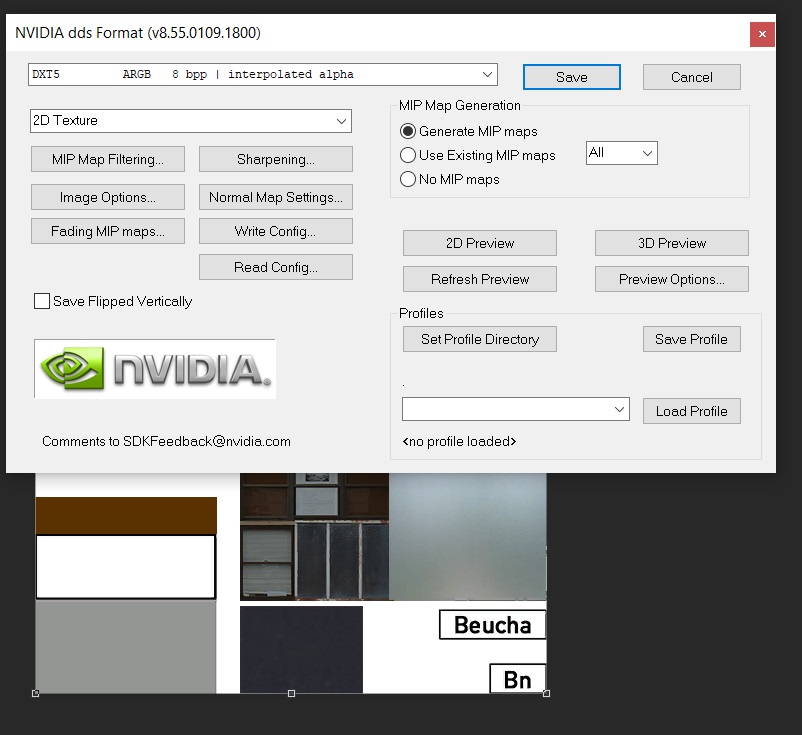802x735 pixels.
Task: Open Normal Map Settings
Action: pyautogui.click(x=276, y=197)
